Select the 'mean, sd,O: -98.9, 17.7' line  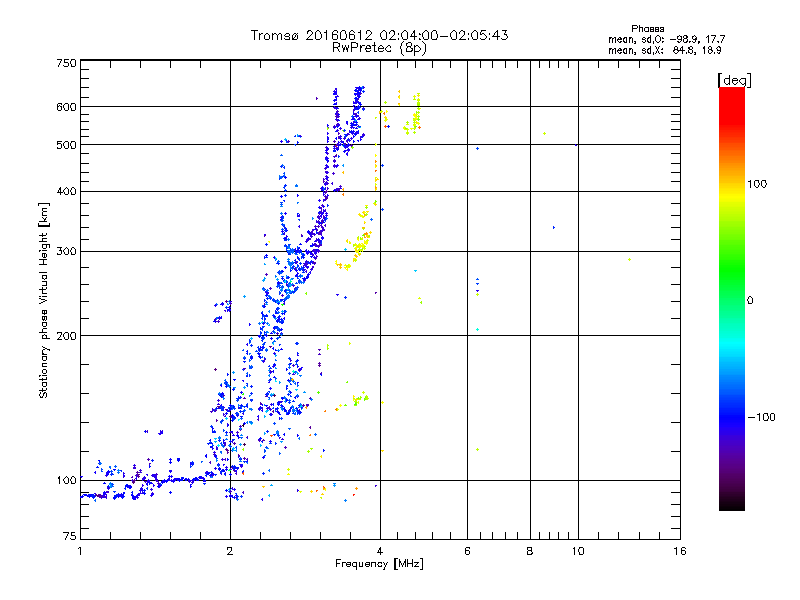point(666,39)
